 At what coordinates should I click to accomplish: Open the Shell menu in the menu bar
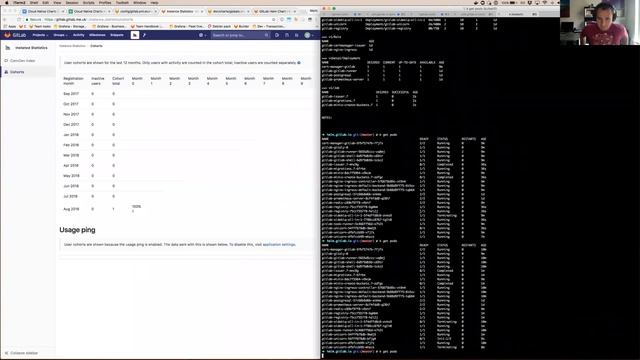34,2
